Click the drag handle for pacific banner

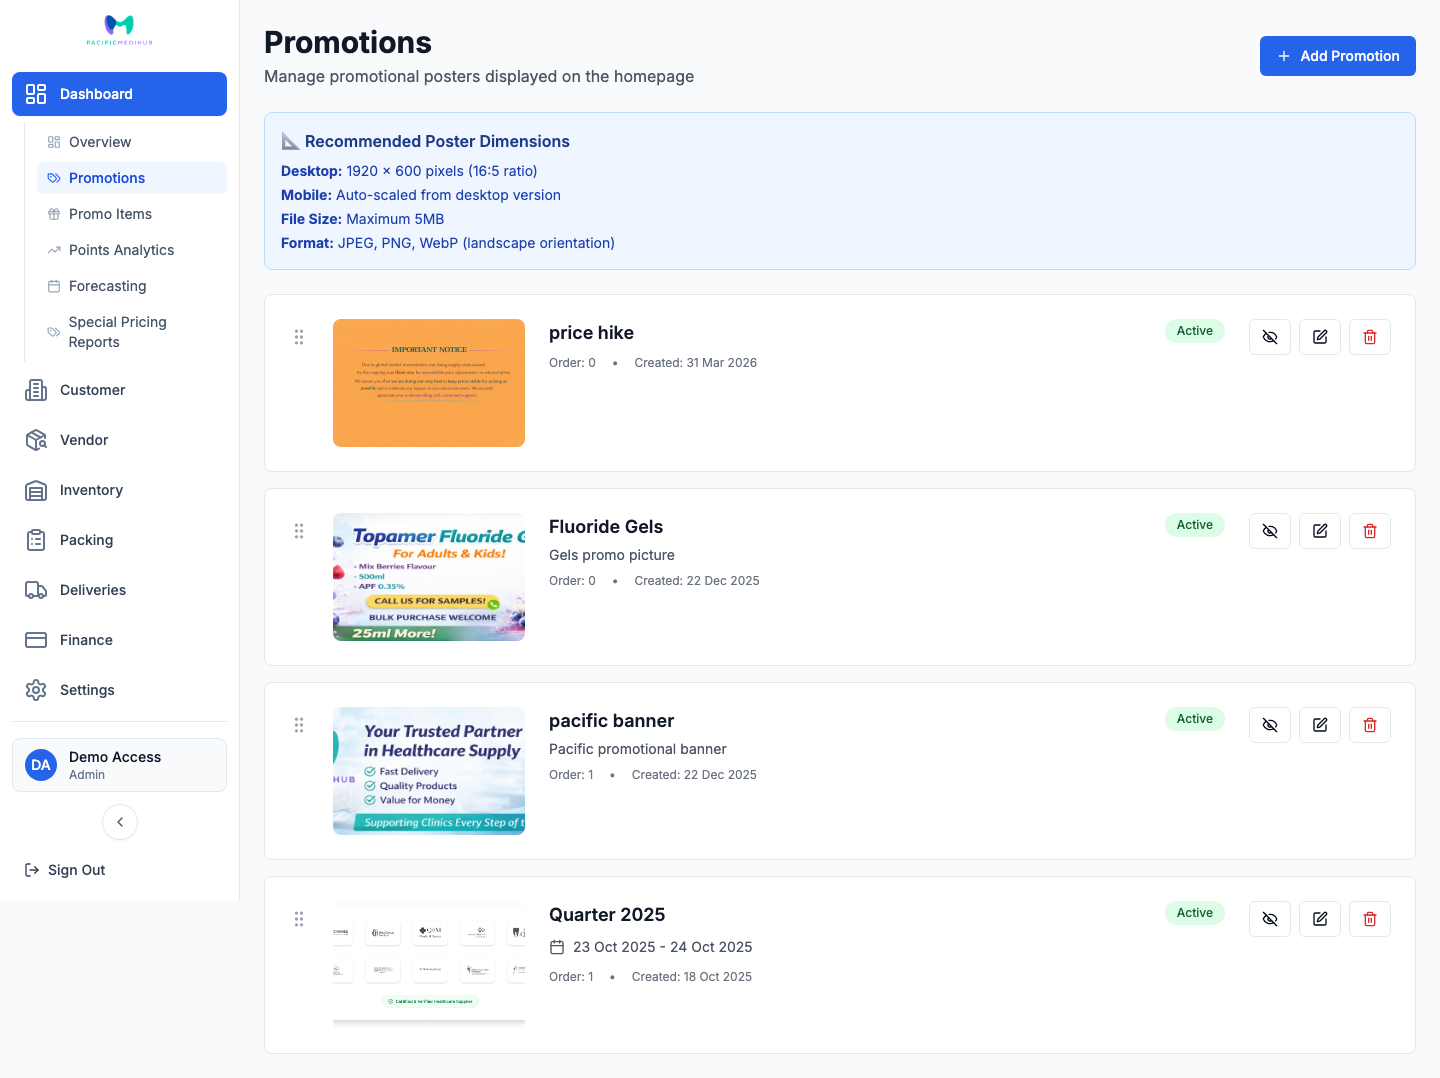click(x=299, y=725)
